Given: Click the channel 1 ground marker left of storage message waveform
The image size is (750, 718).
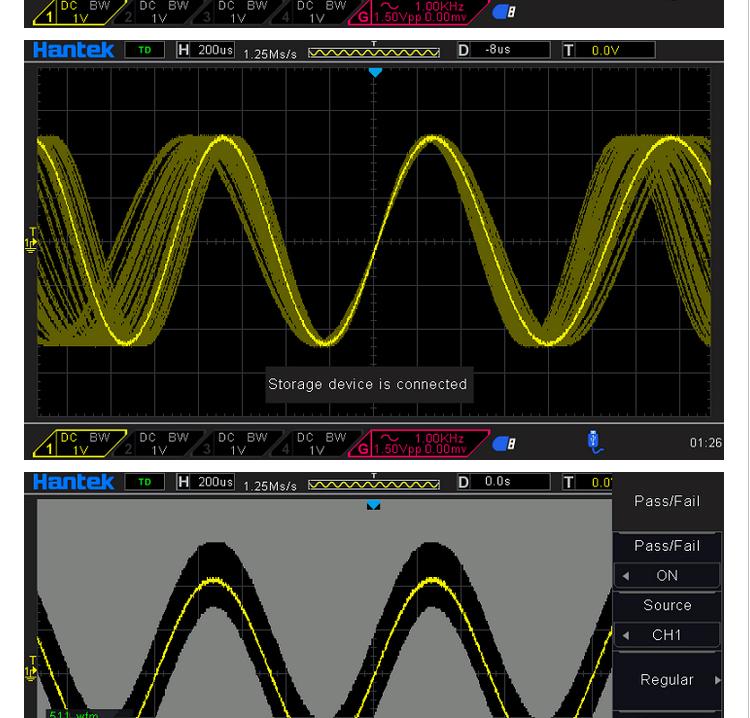Looking at the screenshot, I should tap(31, 240).
